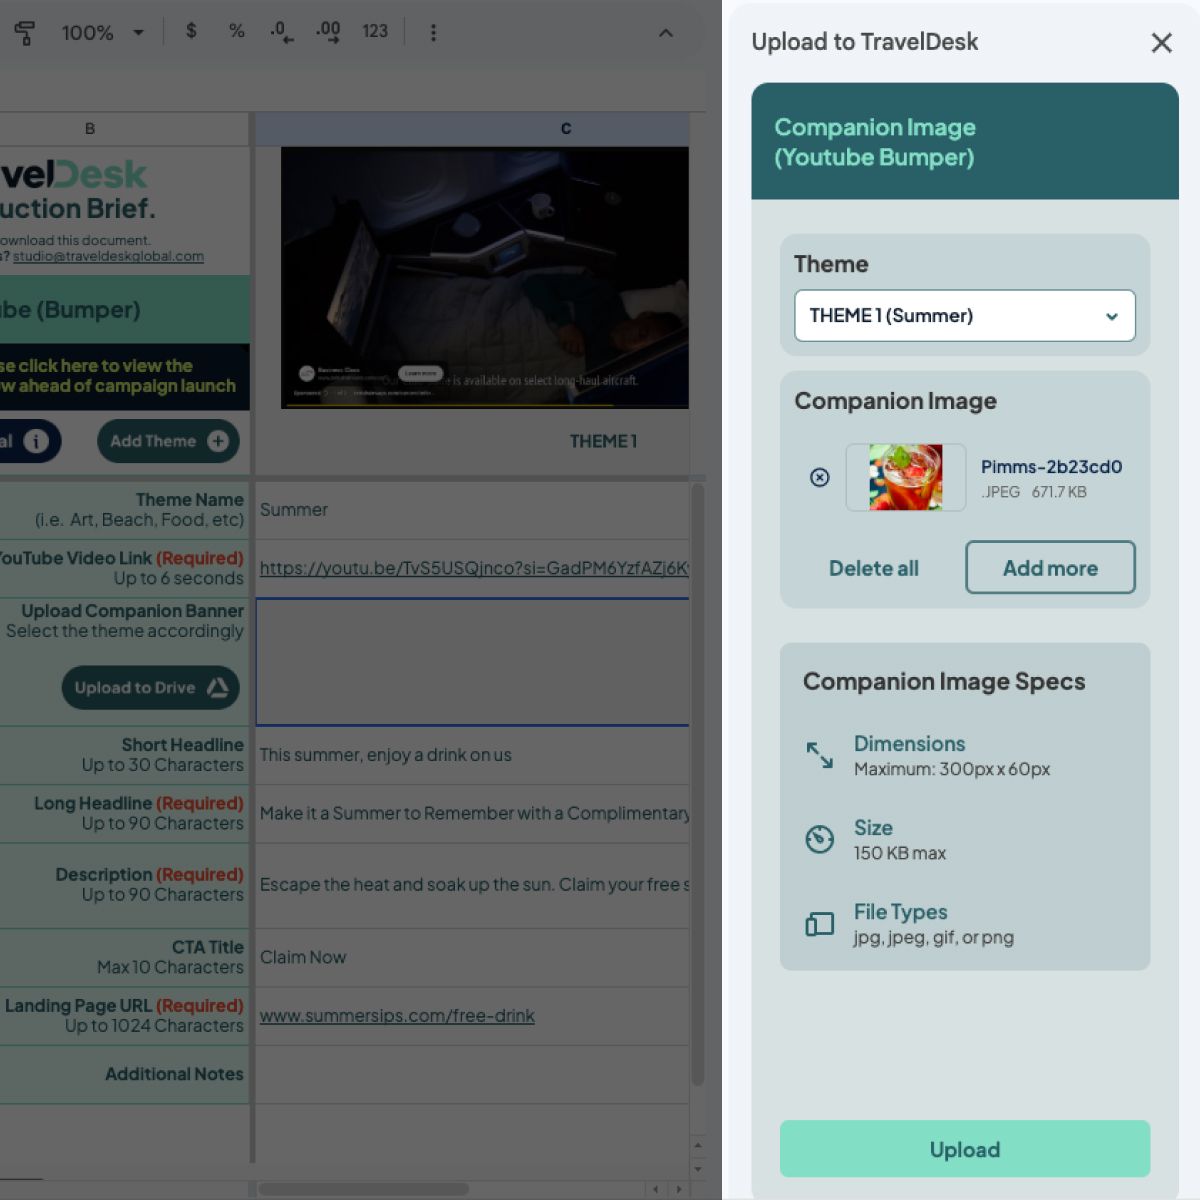
Task: Click the Add Theme button
Action: tap(168, 441)
